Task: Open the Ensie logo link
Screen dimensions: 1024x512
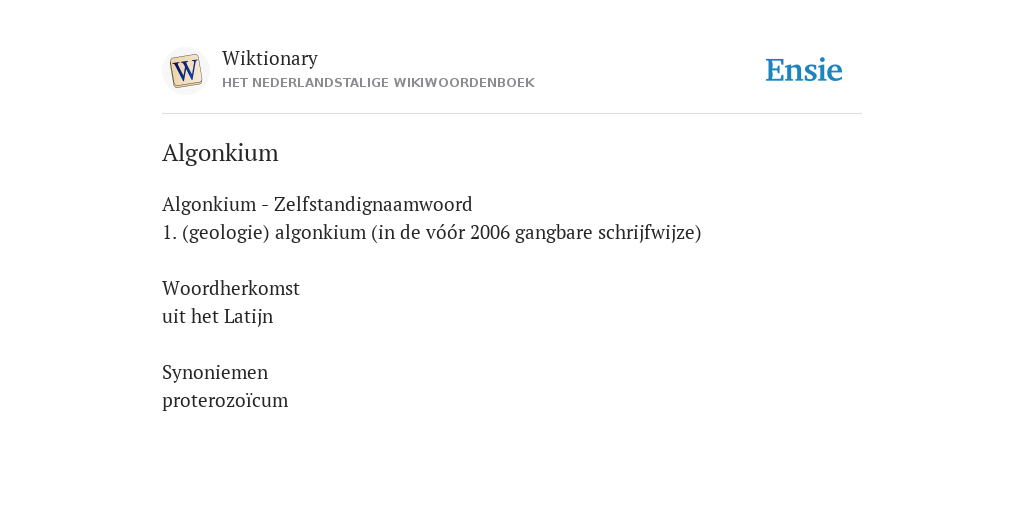Action: click(804, 70)
